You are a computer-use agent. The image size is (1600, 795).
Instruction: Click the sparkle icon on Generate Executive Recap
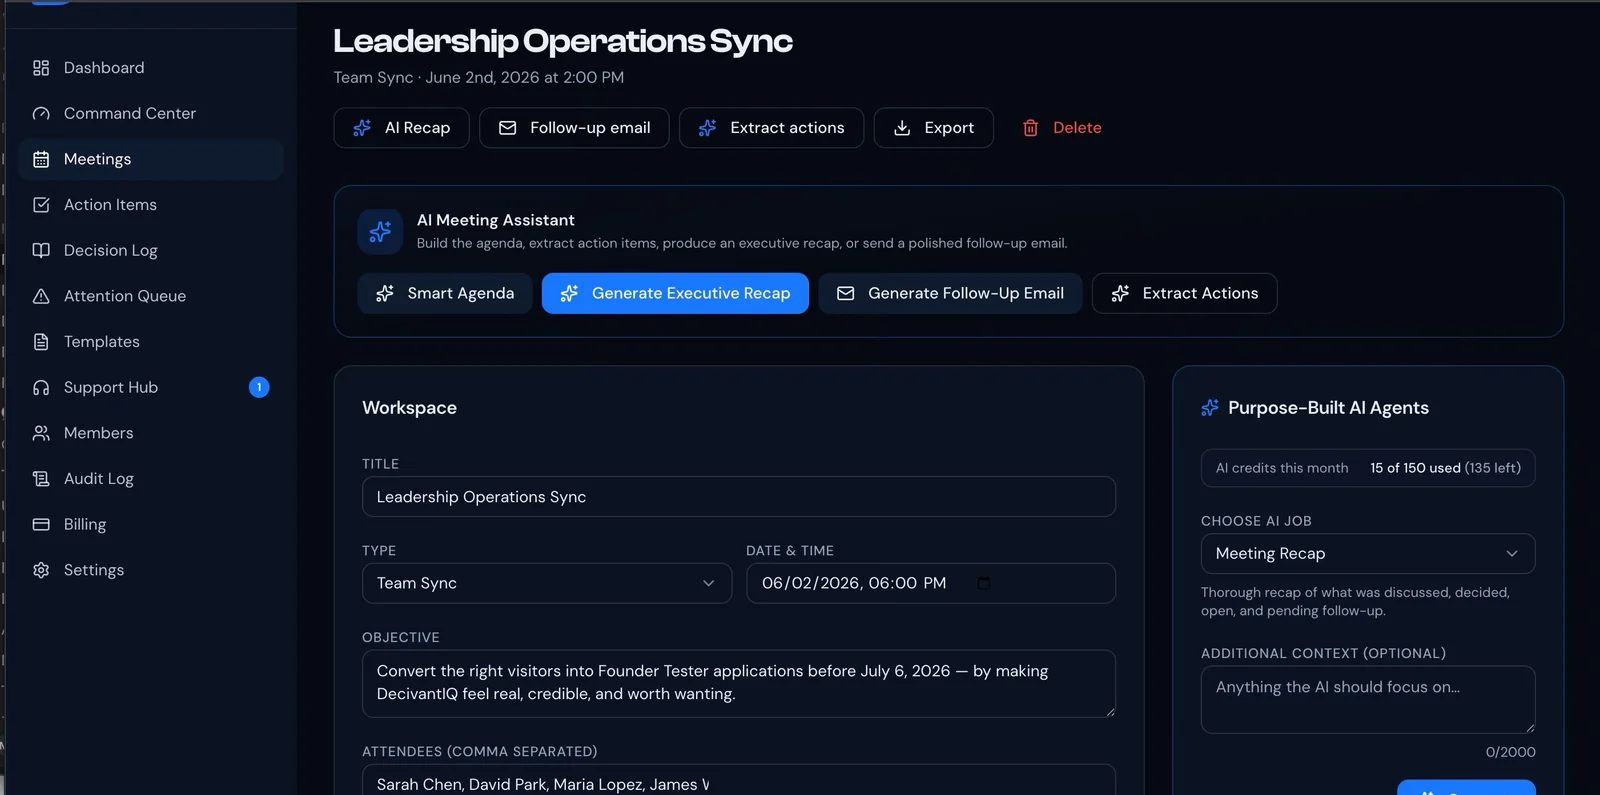pyautogui.click(x=569, y=293)
